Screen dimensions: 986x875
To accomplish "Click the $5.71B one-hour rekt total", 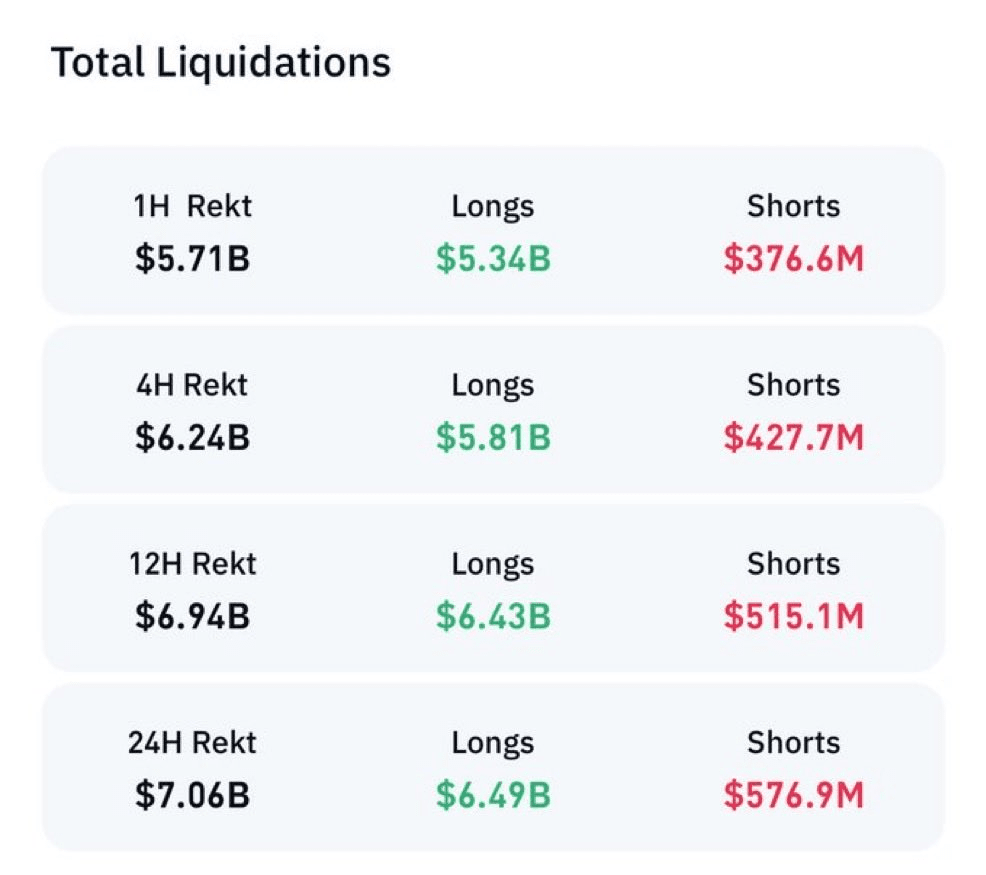I will [192, 259].
